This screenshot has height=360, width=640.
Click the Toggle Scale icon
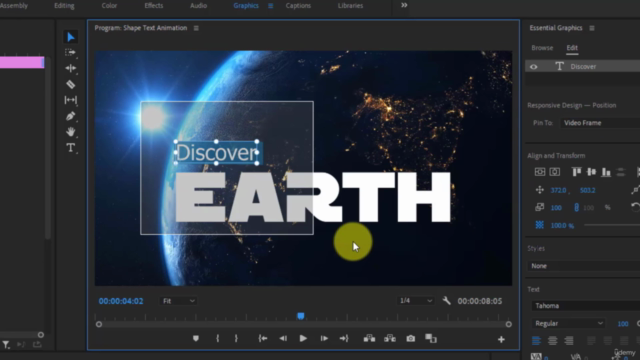point(540,207)
